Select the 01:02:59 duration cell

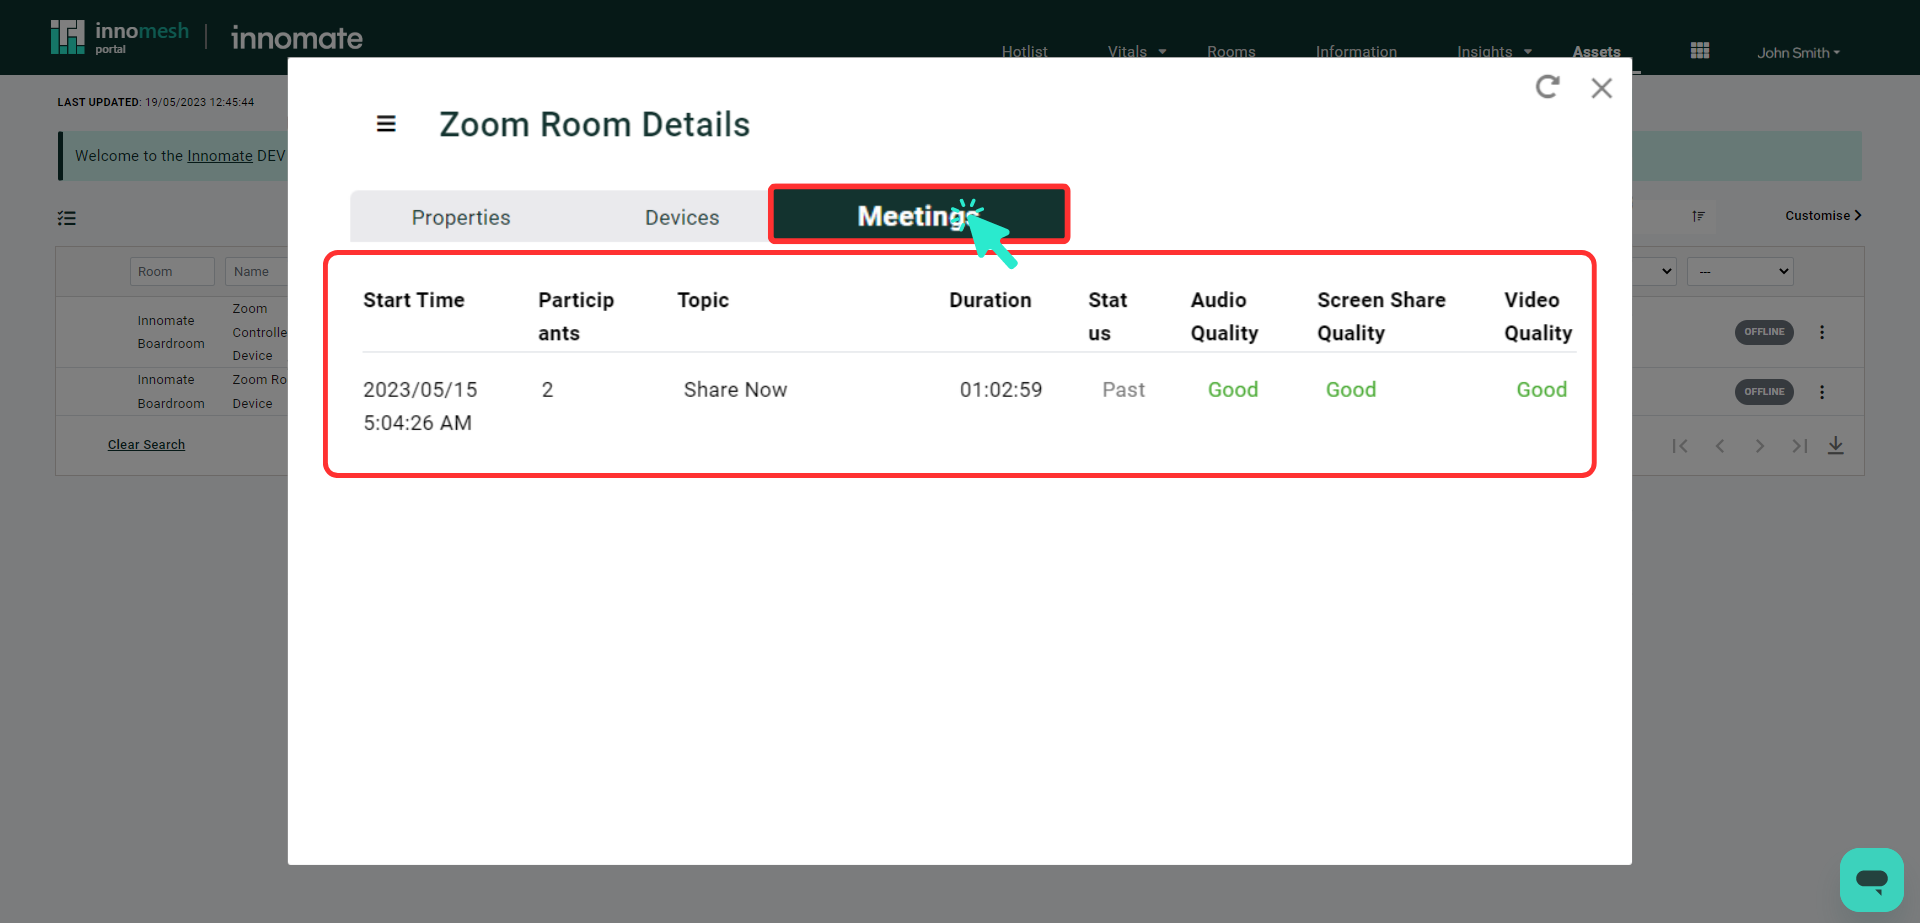pos(1001,390)
